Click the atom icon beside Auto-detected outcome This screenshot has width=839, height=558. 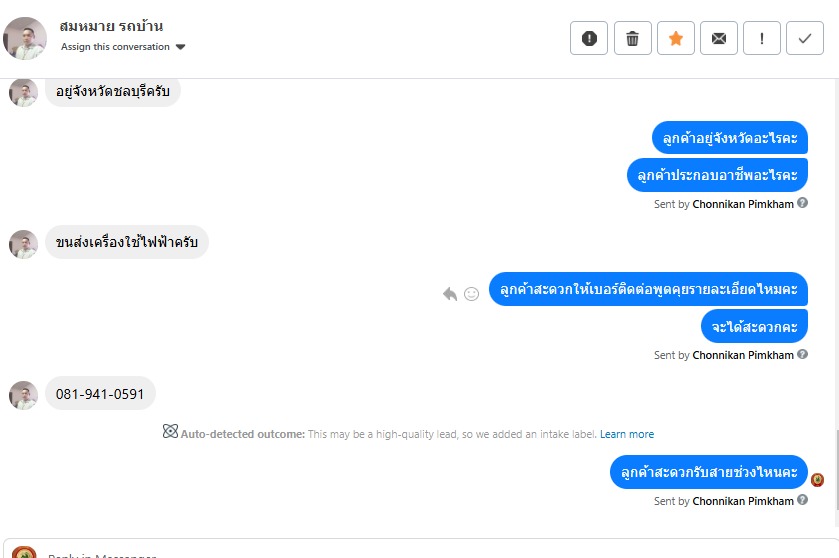click(x=170, y=432)
